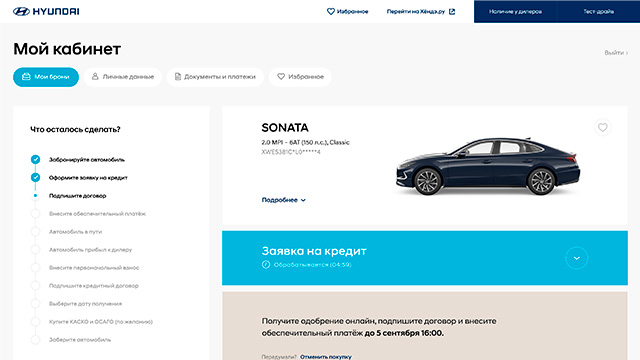Click step circle Внесите первоначальный взнос
Screen dimensions: 640x360
click(36, 267)
